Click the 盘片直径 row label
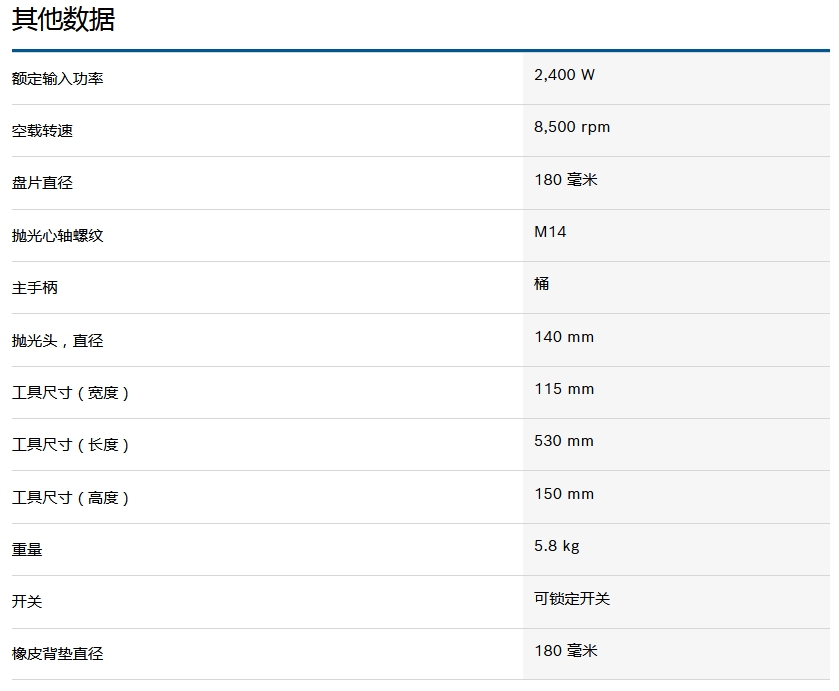This screenshot has height=691, width=839. (42, 183)
